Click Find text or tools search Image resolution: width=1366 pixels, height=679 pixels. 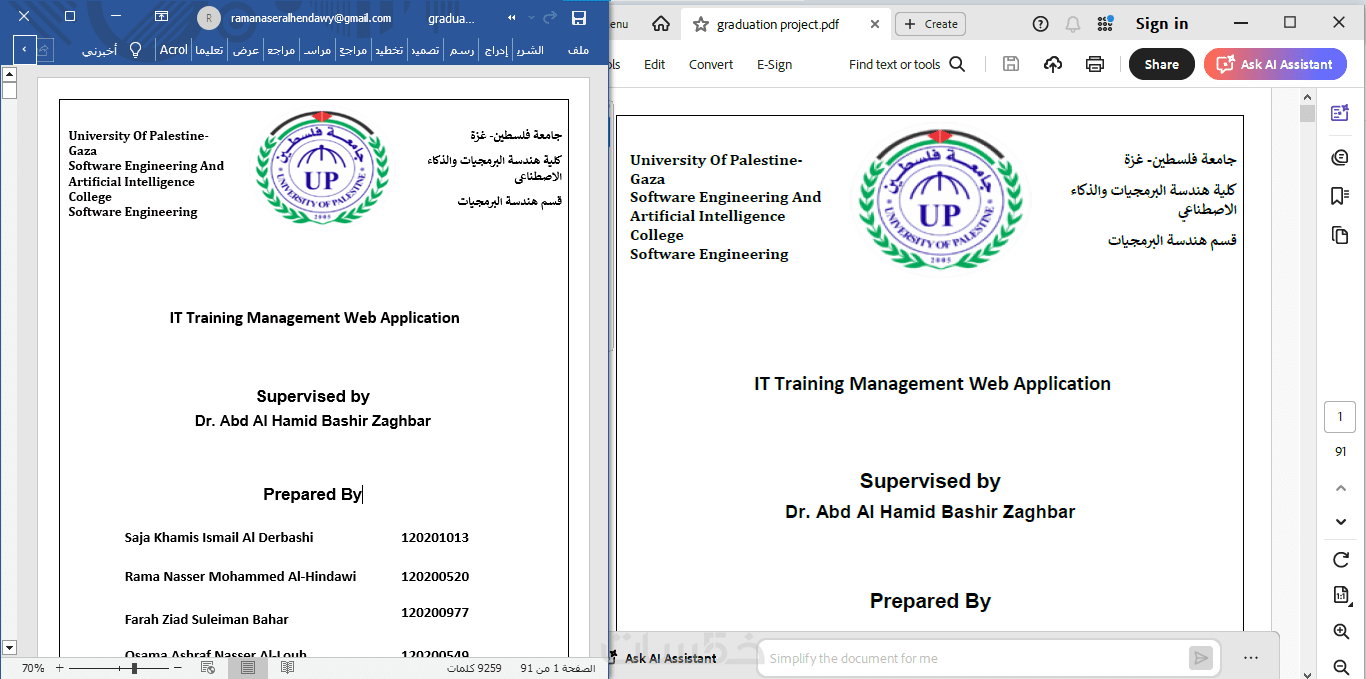point(907,64)
